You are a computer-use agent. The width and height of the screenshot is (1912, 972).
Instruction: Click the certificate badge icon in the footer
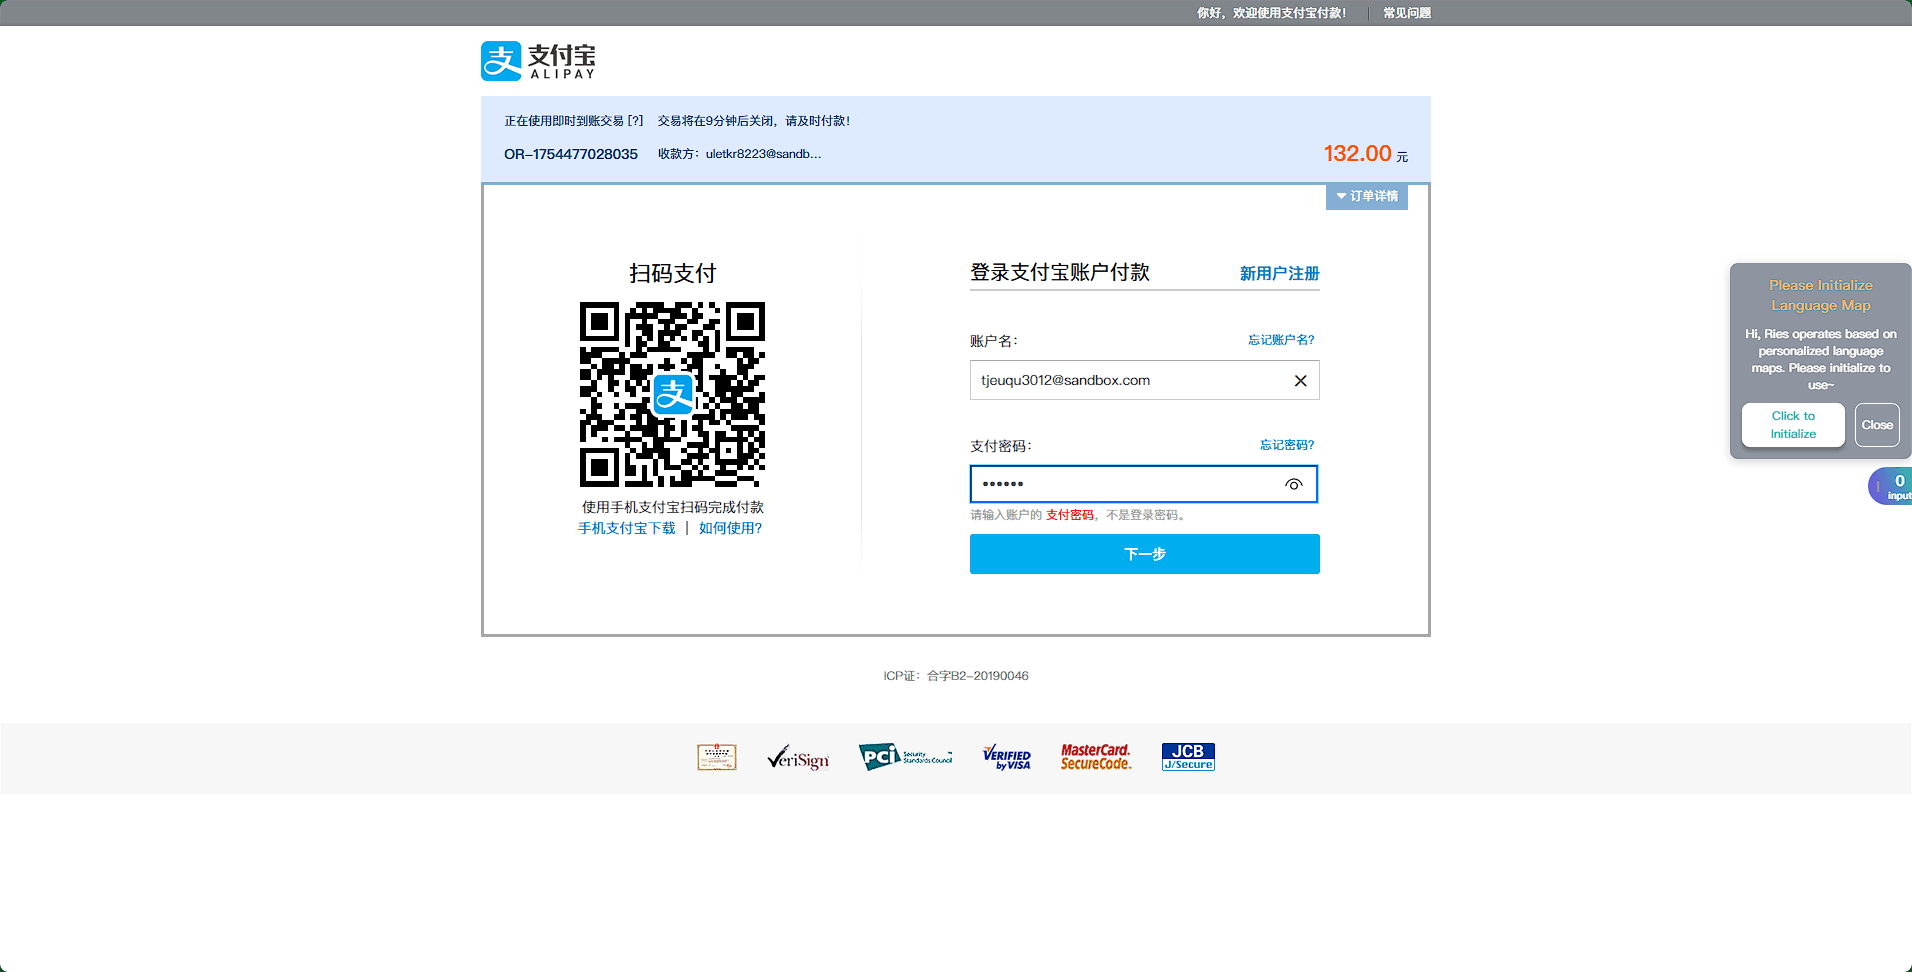(x=717, y=757)
